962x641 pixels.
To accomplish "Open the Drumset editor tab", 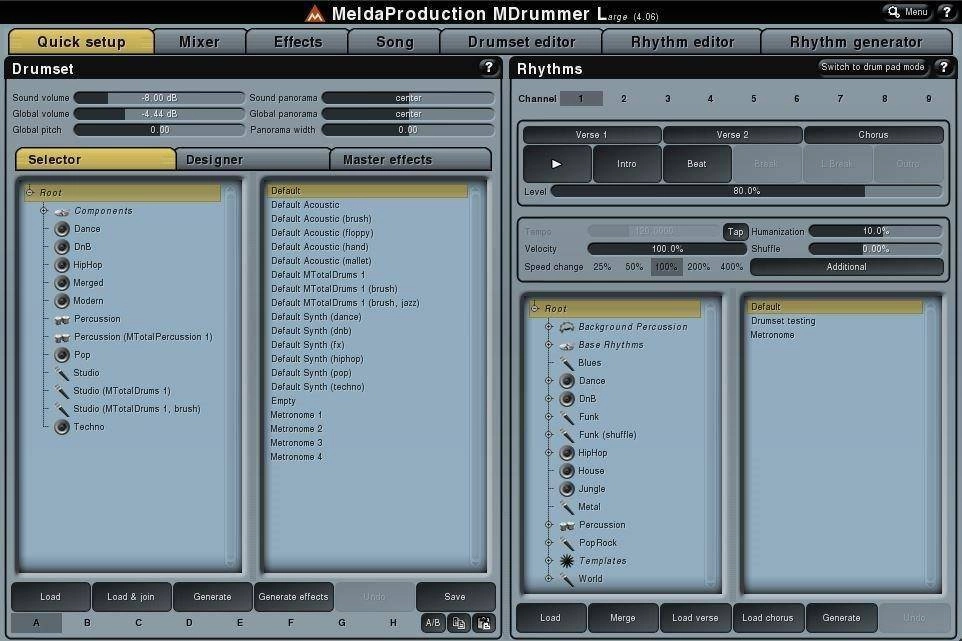I will pyautogui.click(x=521, y=42).
